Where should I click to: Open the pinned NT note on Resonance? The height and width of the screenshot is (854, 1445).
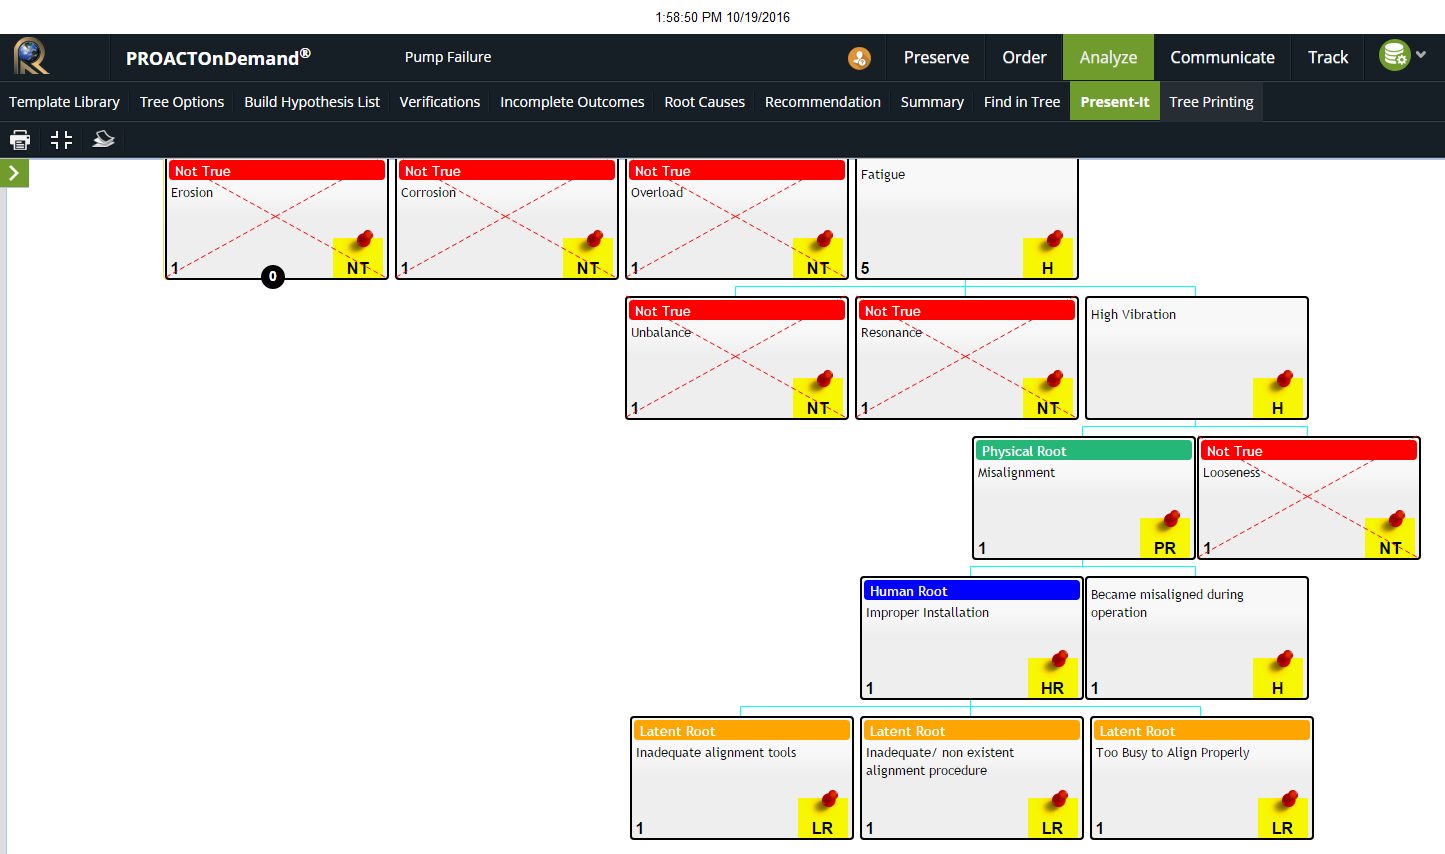[x=1048, y=397]
